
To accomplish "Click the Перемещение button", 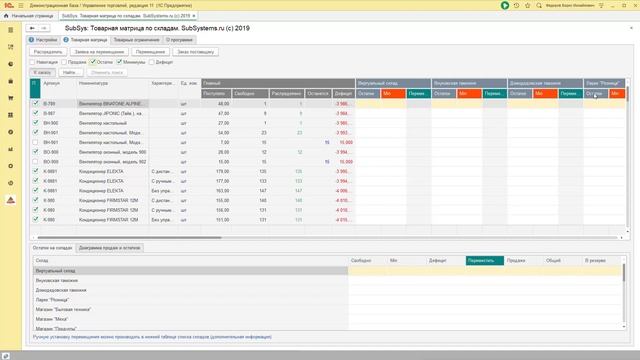I will [x=150, y=52].
